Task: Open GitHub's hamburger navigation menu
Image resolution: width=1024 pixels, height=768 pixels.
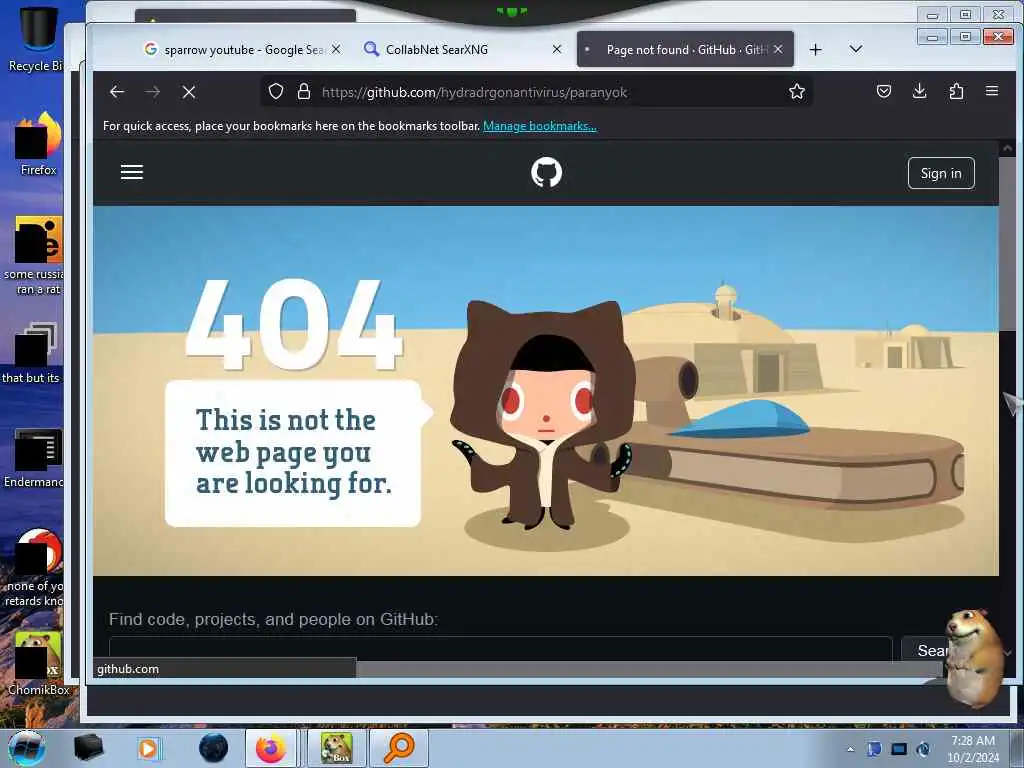Action: pos(132,172)
